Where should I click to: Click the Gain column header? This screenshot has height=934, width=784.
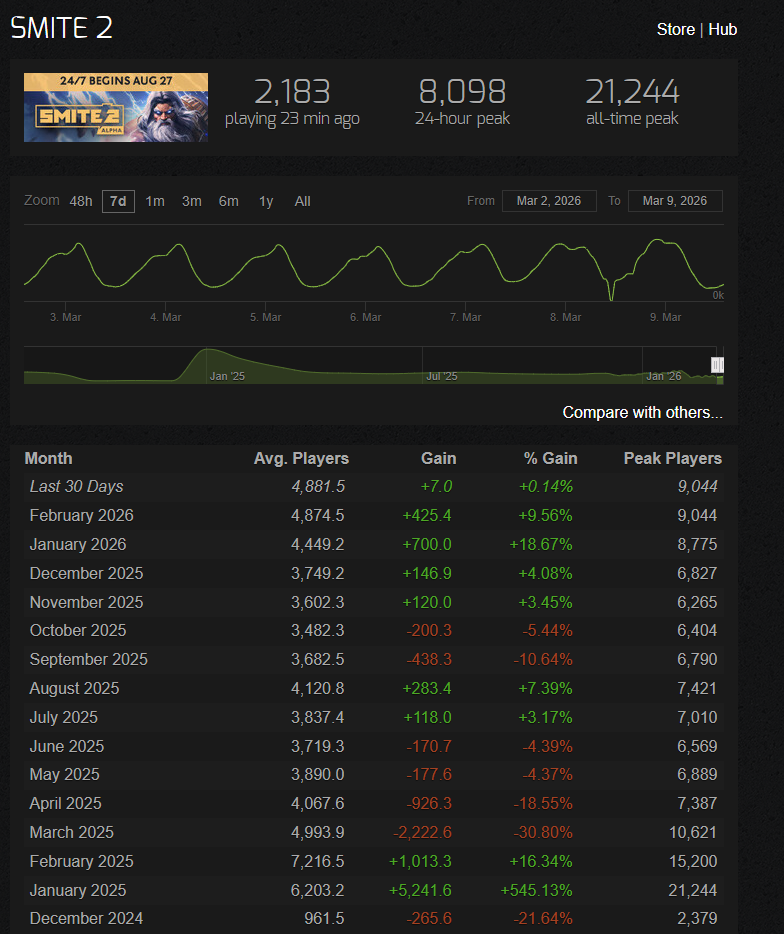(x=438, y=458)
